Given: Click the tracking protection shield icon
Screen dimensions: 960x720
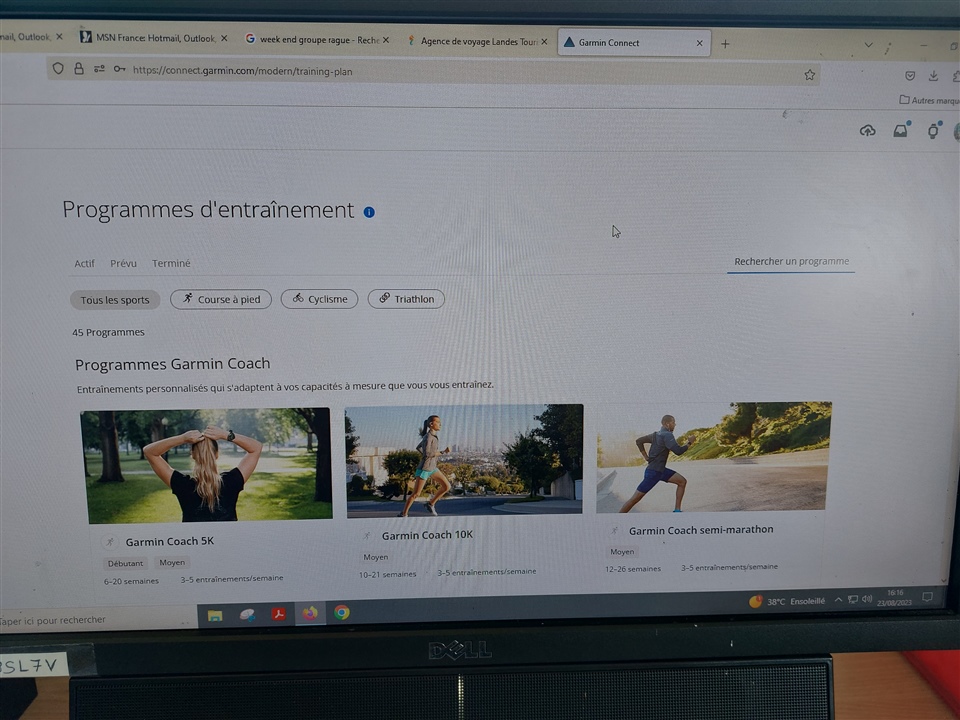Looking at the screenshot, I should pyautogui.click(x=58, y=68).
